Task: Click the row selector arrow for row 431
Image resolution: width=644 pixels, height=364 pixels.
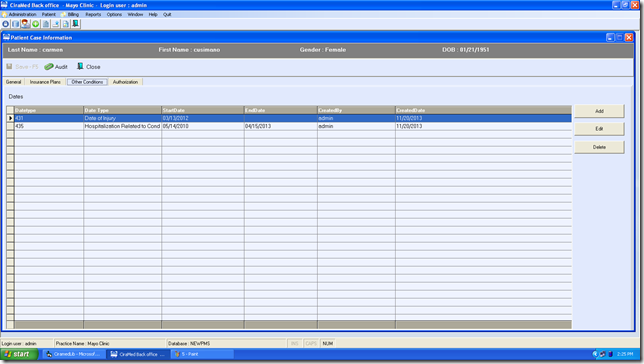Action: [10, 118]
